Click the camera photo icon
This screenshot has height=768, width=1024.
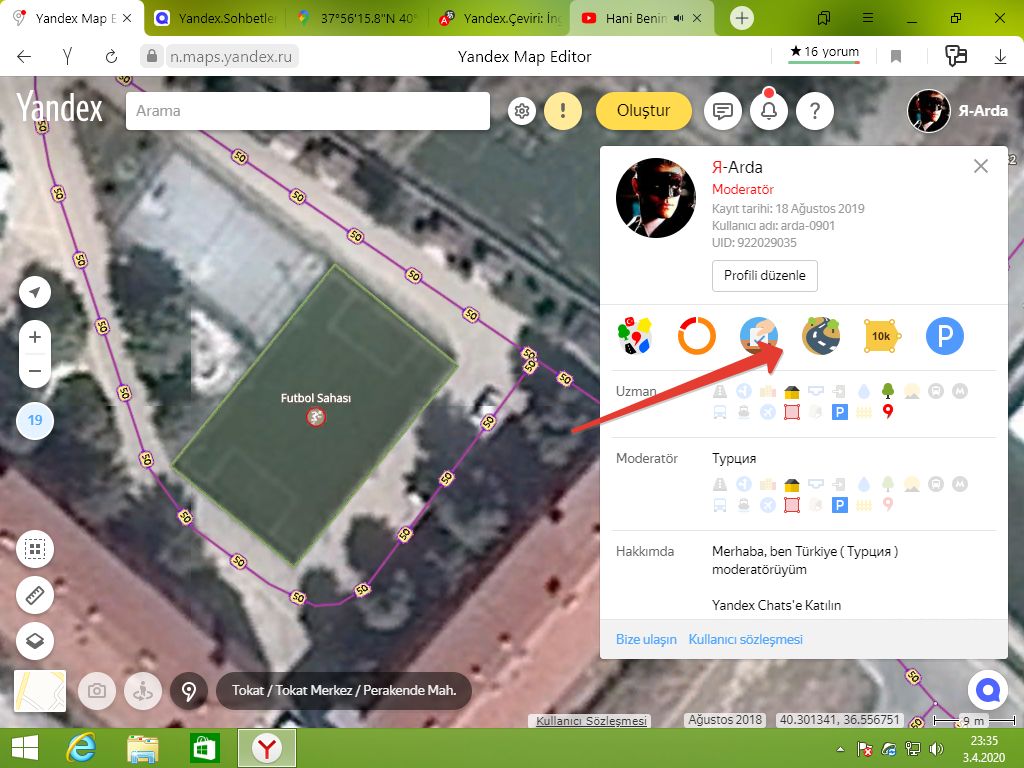97,690
